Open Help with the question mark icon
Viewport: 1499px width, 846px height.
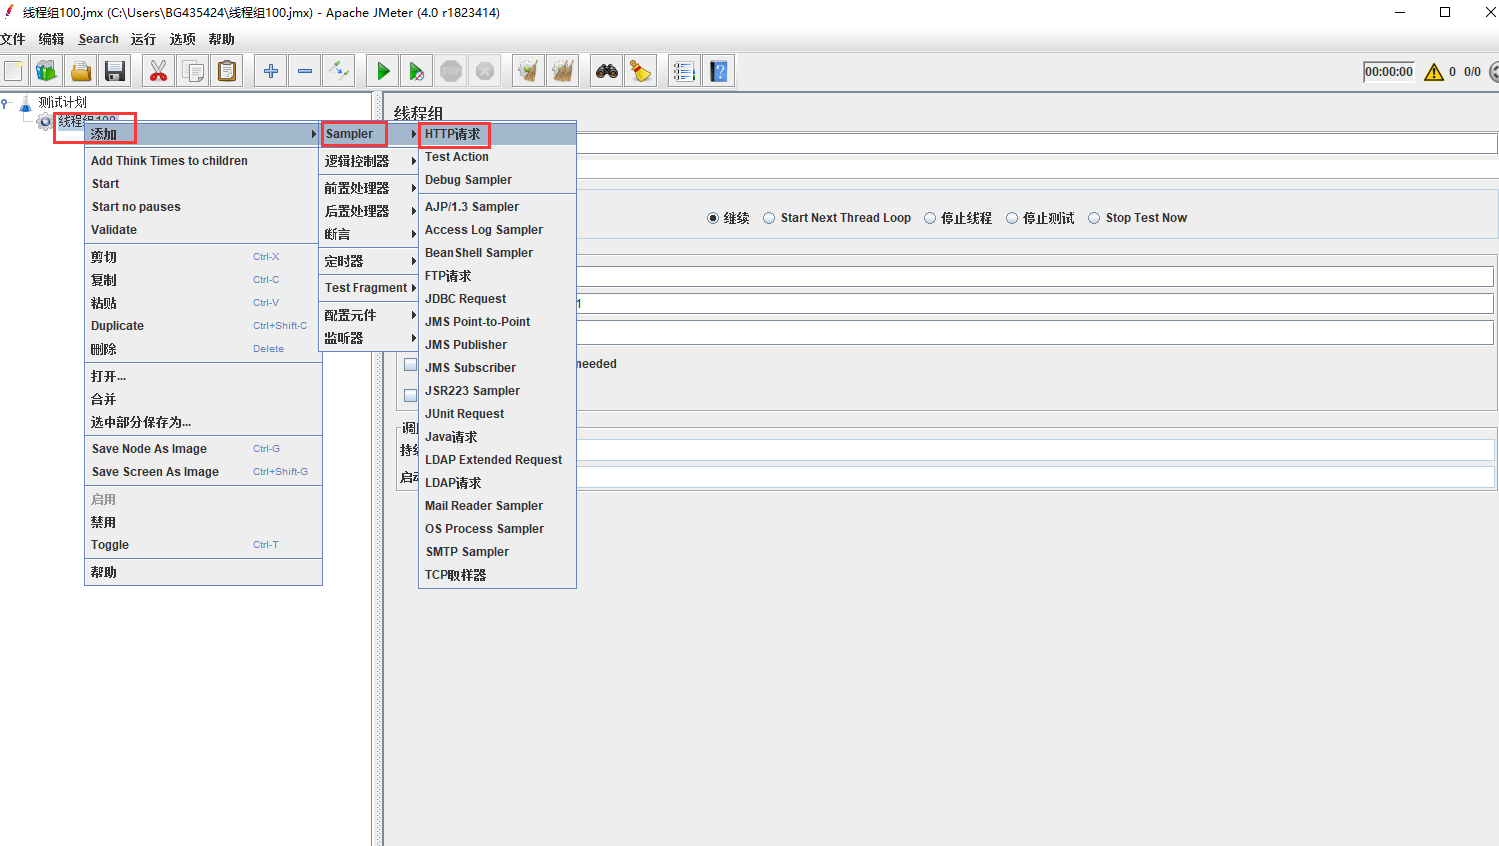[718, 71]
